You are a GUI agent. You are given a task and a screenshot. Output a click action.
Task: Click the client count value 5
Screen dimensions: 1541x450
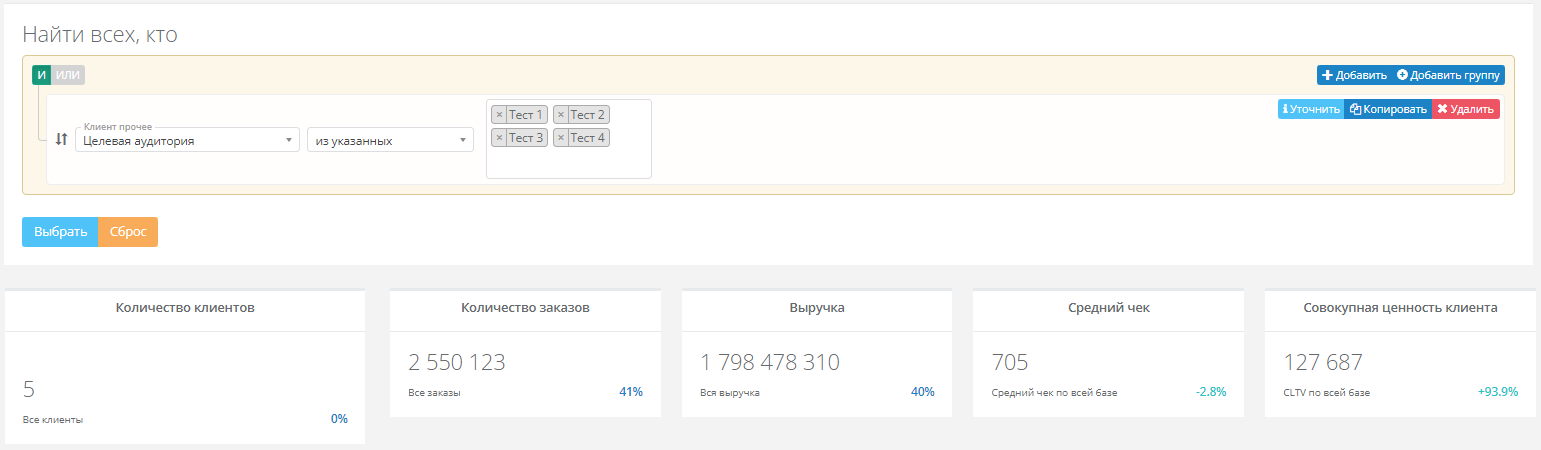pyautogui.click(x=29, y=389)
